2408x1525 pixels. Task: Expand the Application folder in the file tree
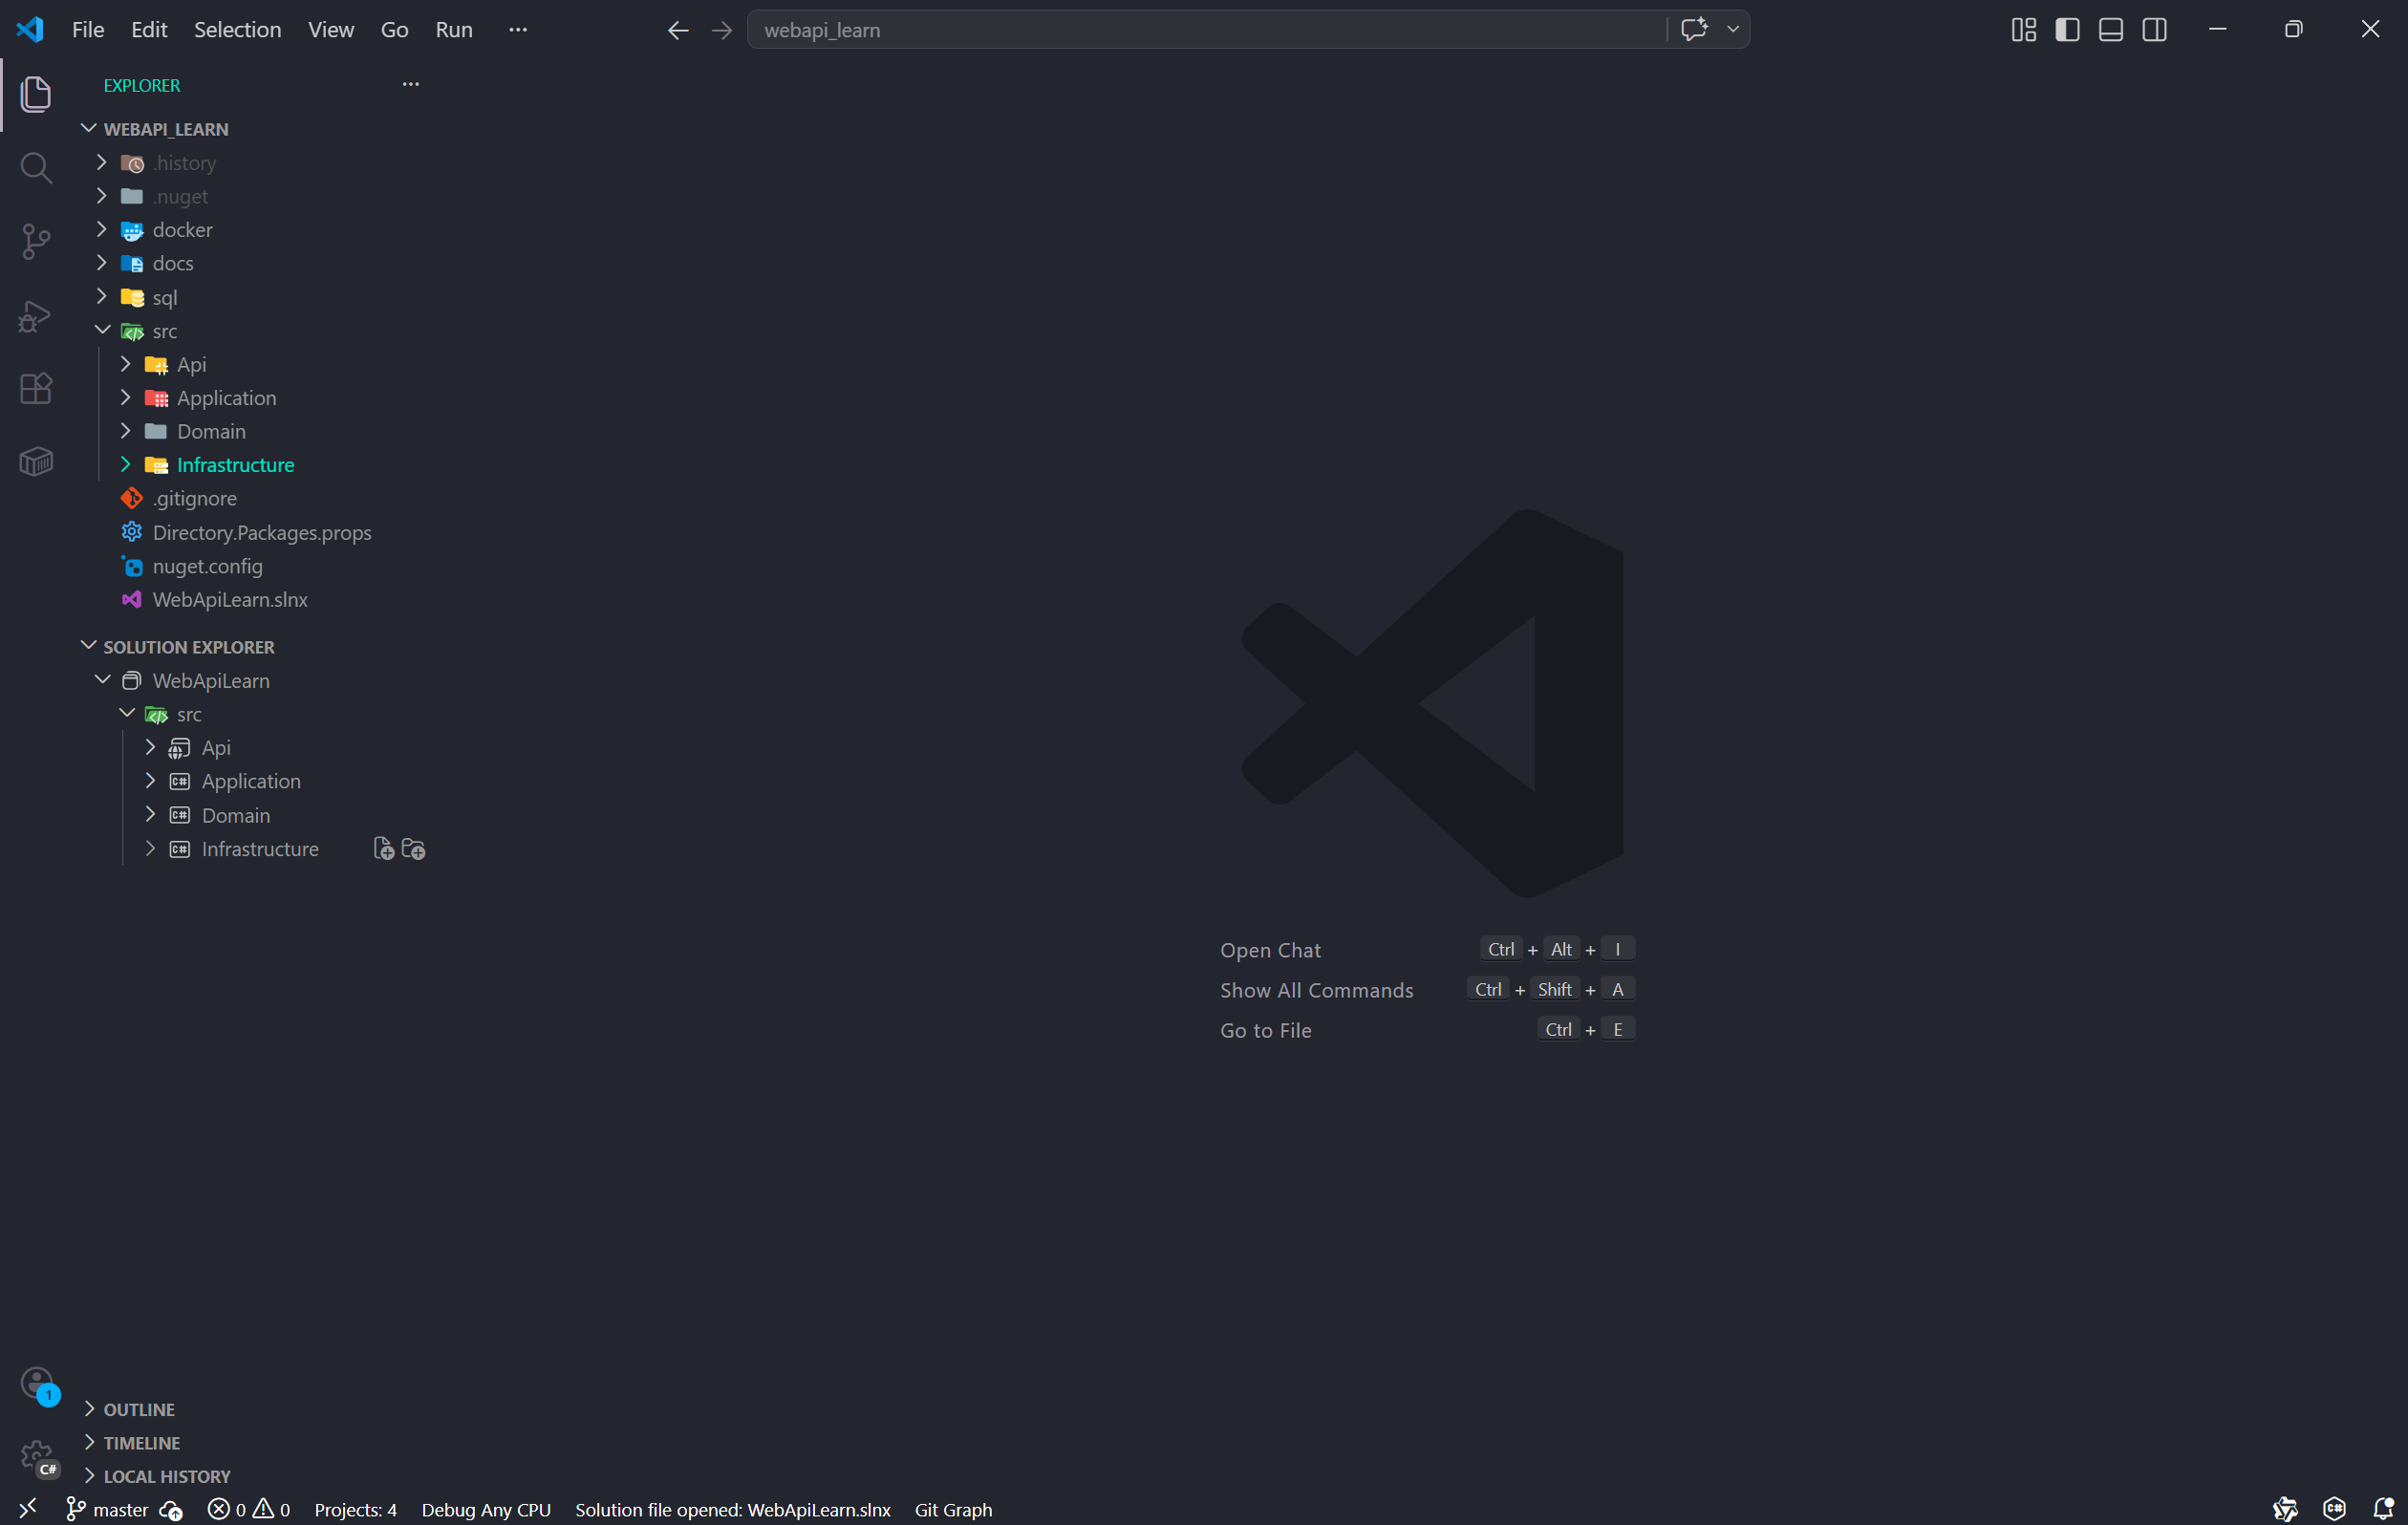pos(126,397)
